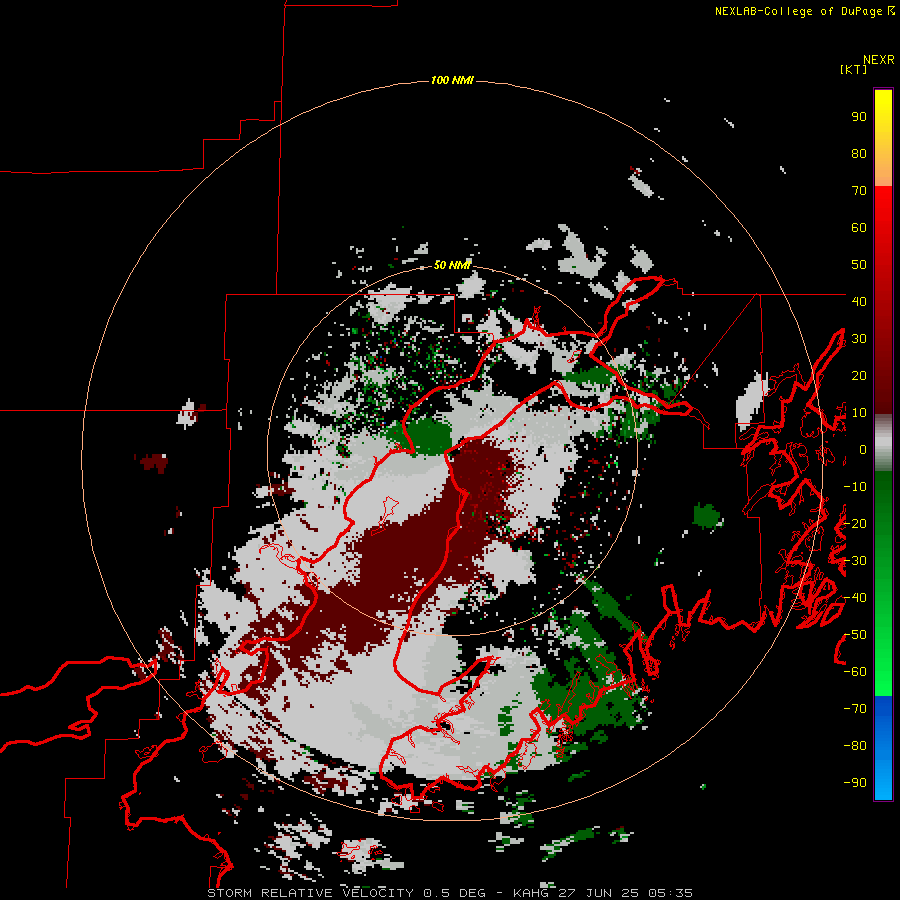Pick the yellow segment of the color bar
The width and height of the screenshot is (900, 900).
[883, 115]
